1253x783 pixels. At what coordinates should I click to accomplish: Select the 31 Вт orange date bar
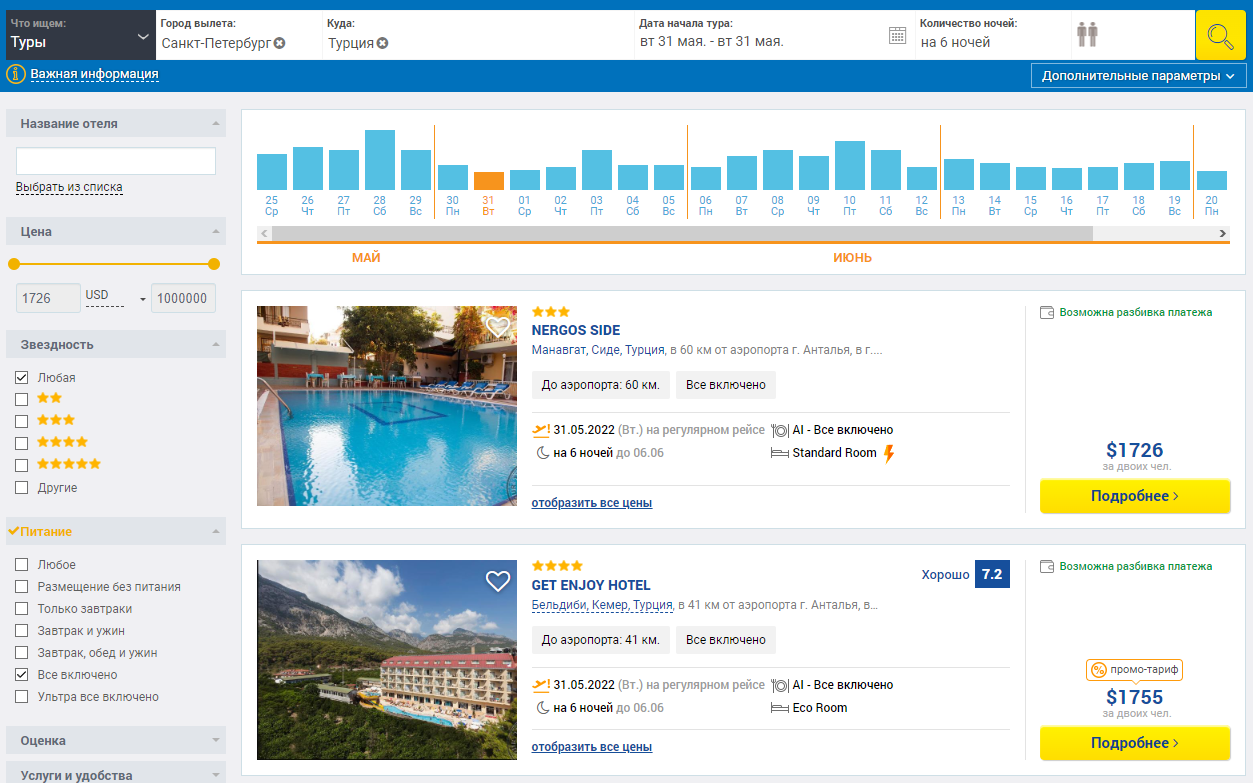coord(488,181)
